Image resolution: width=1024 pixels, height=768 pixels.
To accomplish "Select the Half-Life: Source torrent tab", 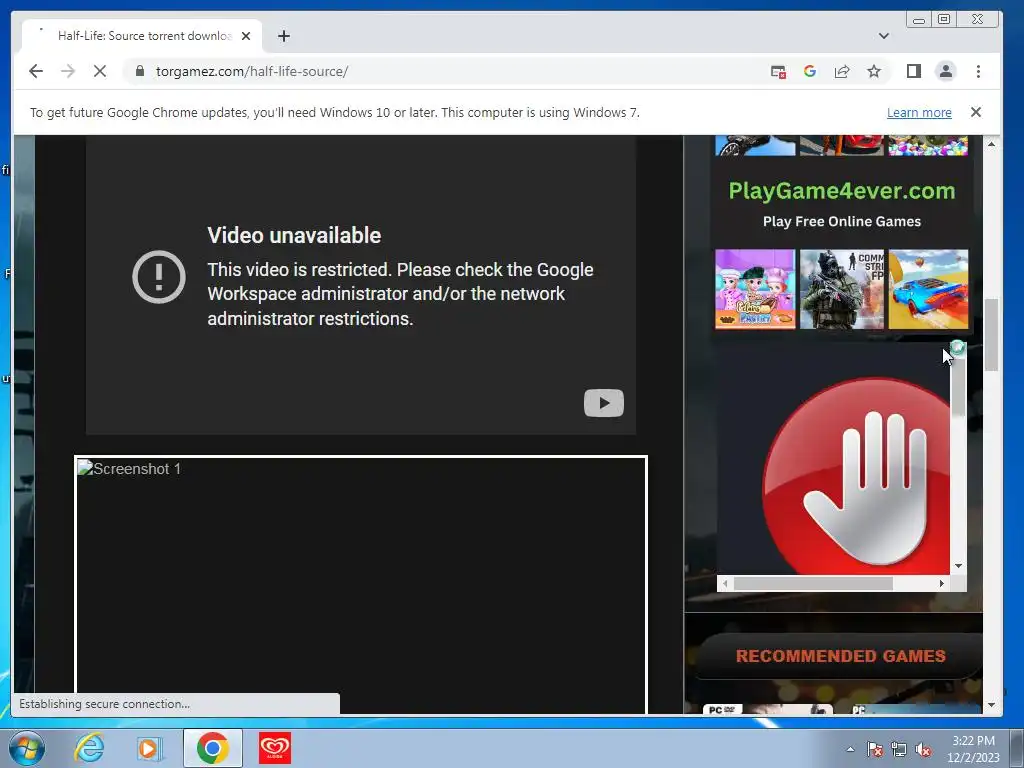I will (142, 36).
